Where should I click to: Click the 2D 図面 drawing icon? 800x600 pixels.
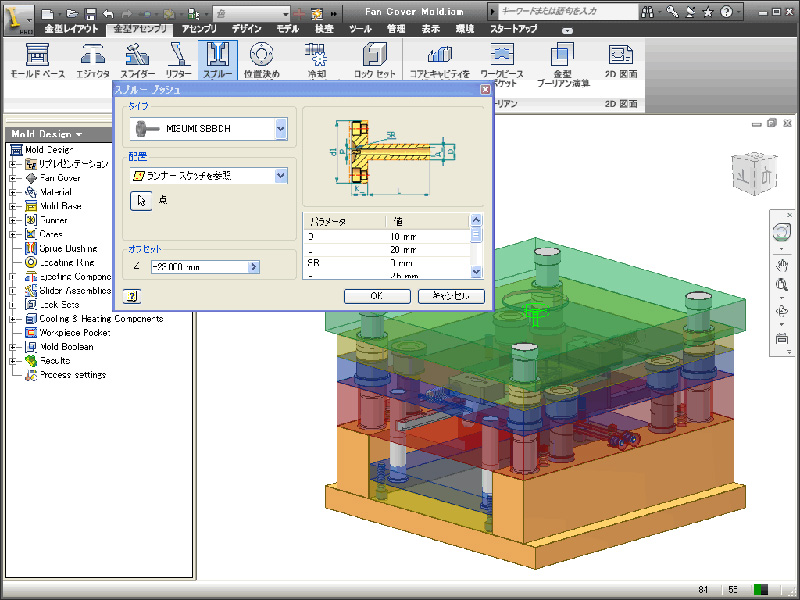620,59
